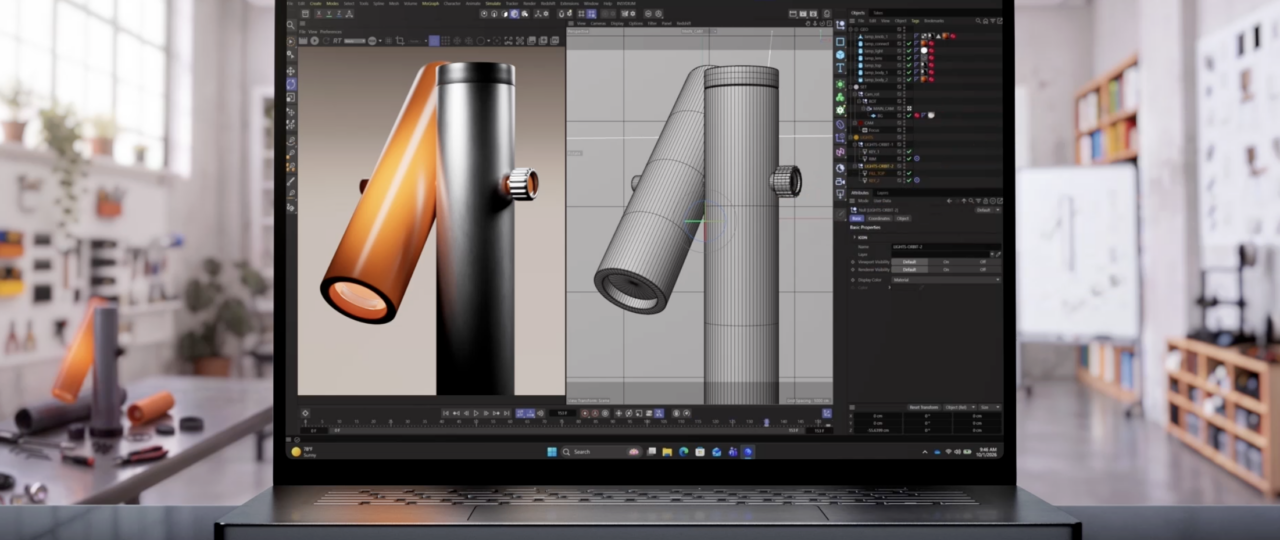The height and width of the screenshot is (540, 1280).
Task: Open the File menu in Redshift RenderView
Action: pos(302,31)
